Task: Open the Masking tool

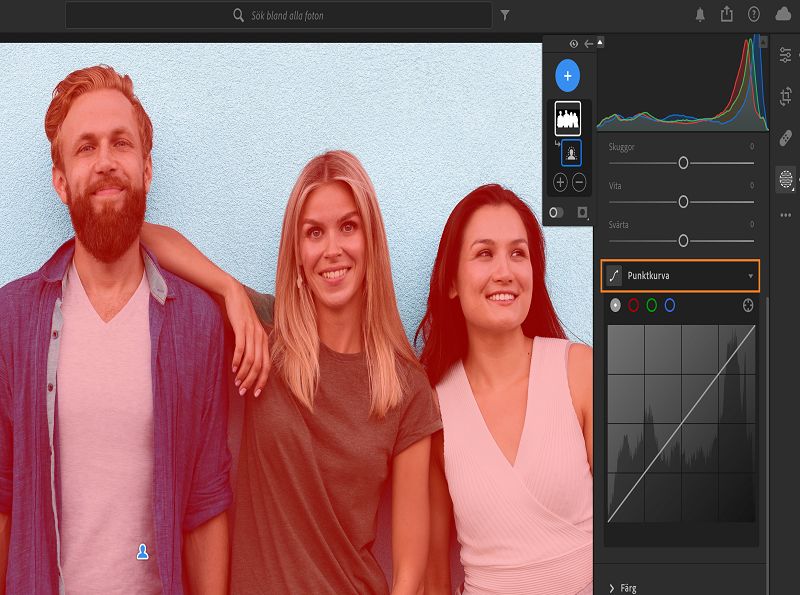Action: [786, 180]
